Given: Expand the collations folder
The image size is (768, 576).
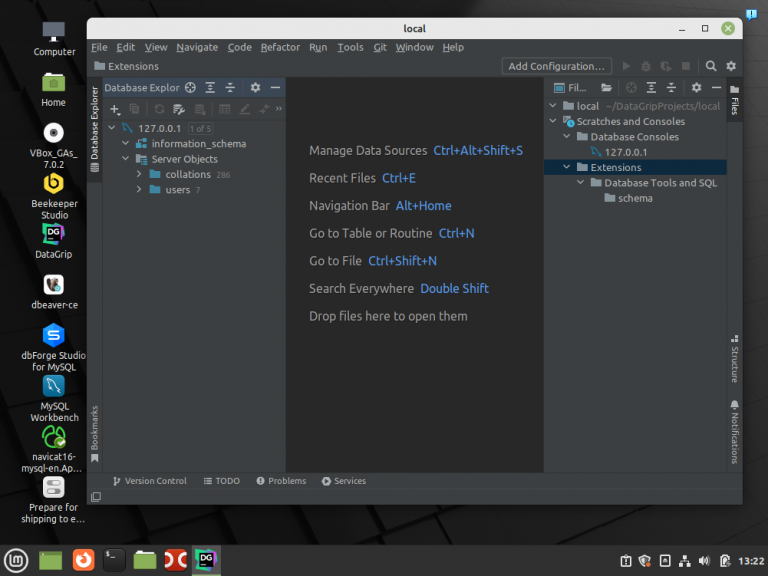Looking at the screenshot, I should click(x=139, y=175).
